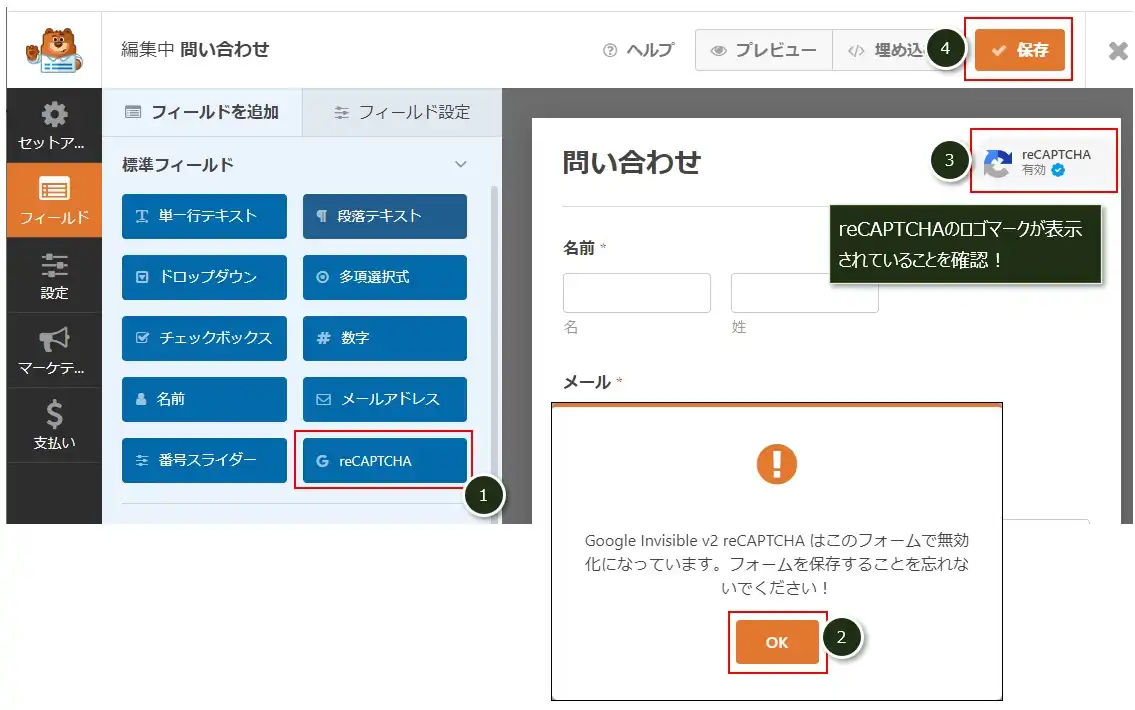This screenshot has height=710, width=1135.
Task: Click the メール field label
Action: coord(587,382)
